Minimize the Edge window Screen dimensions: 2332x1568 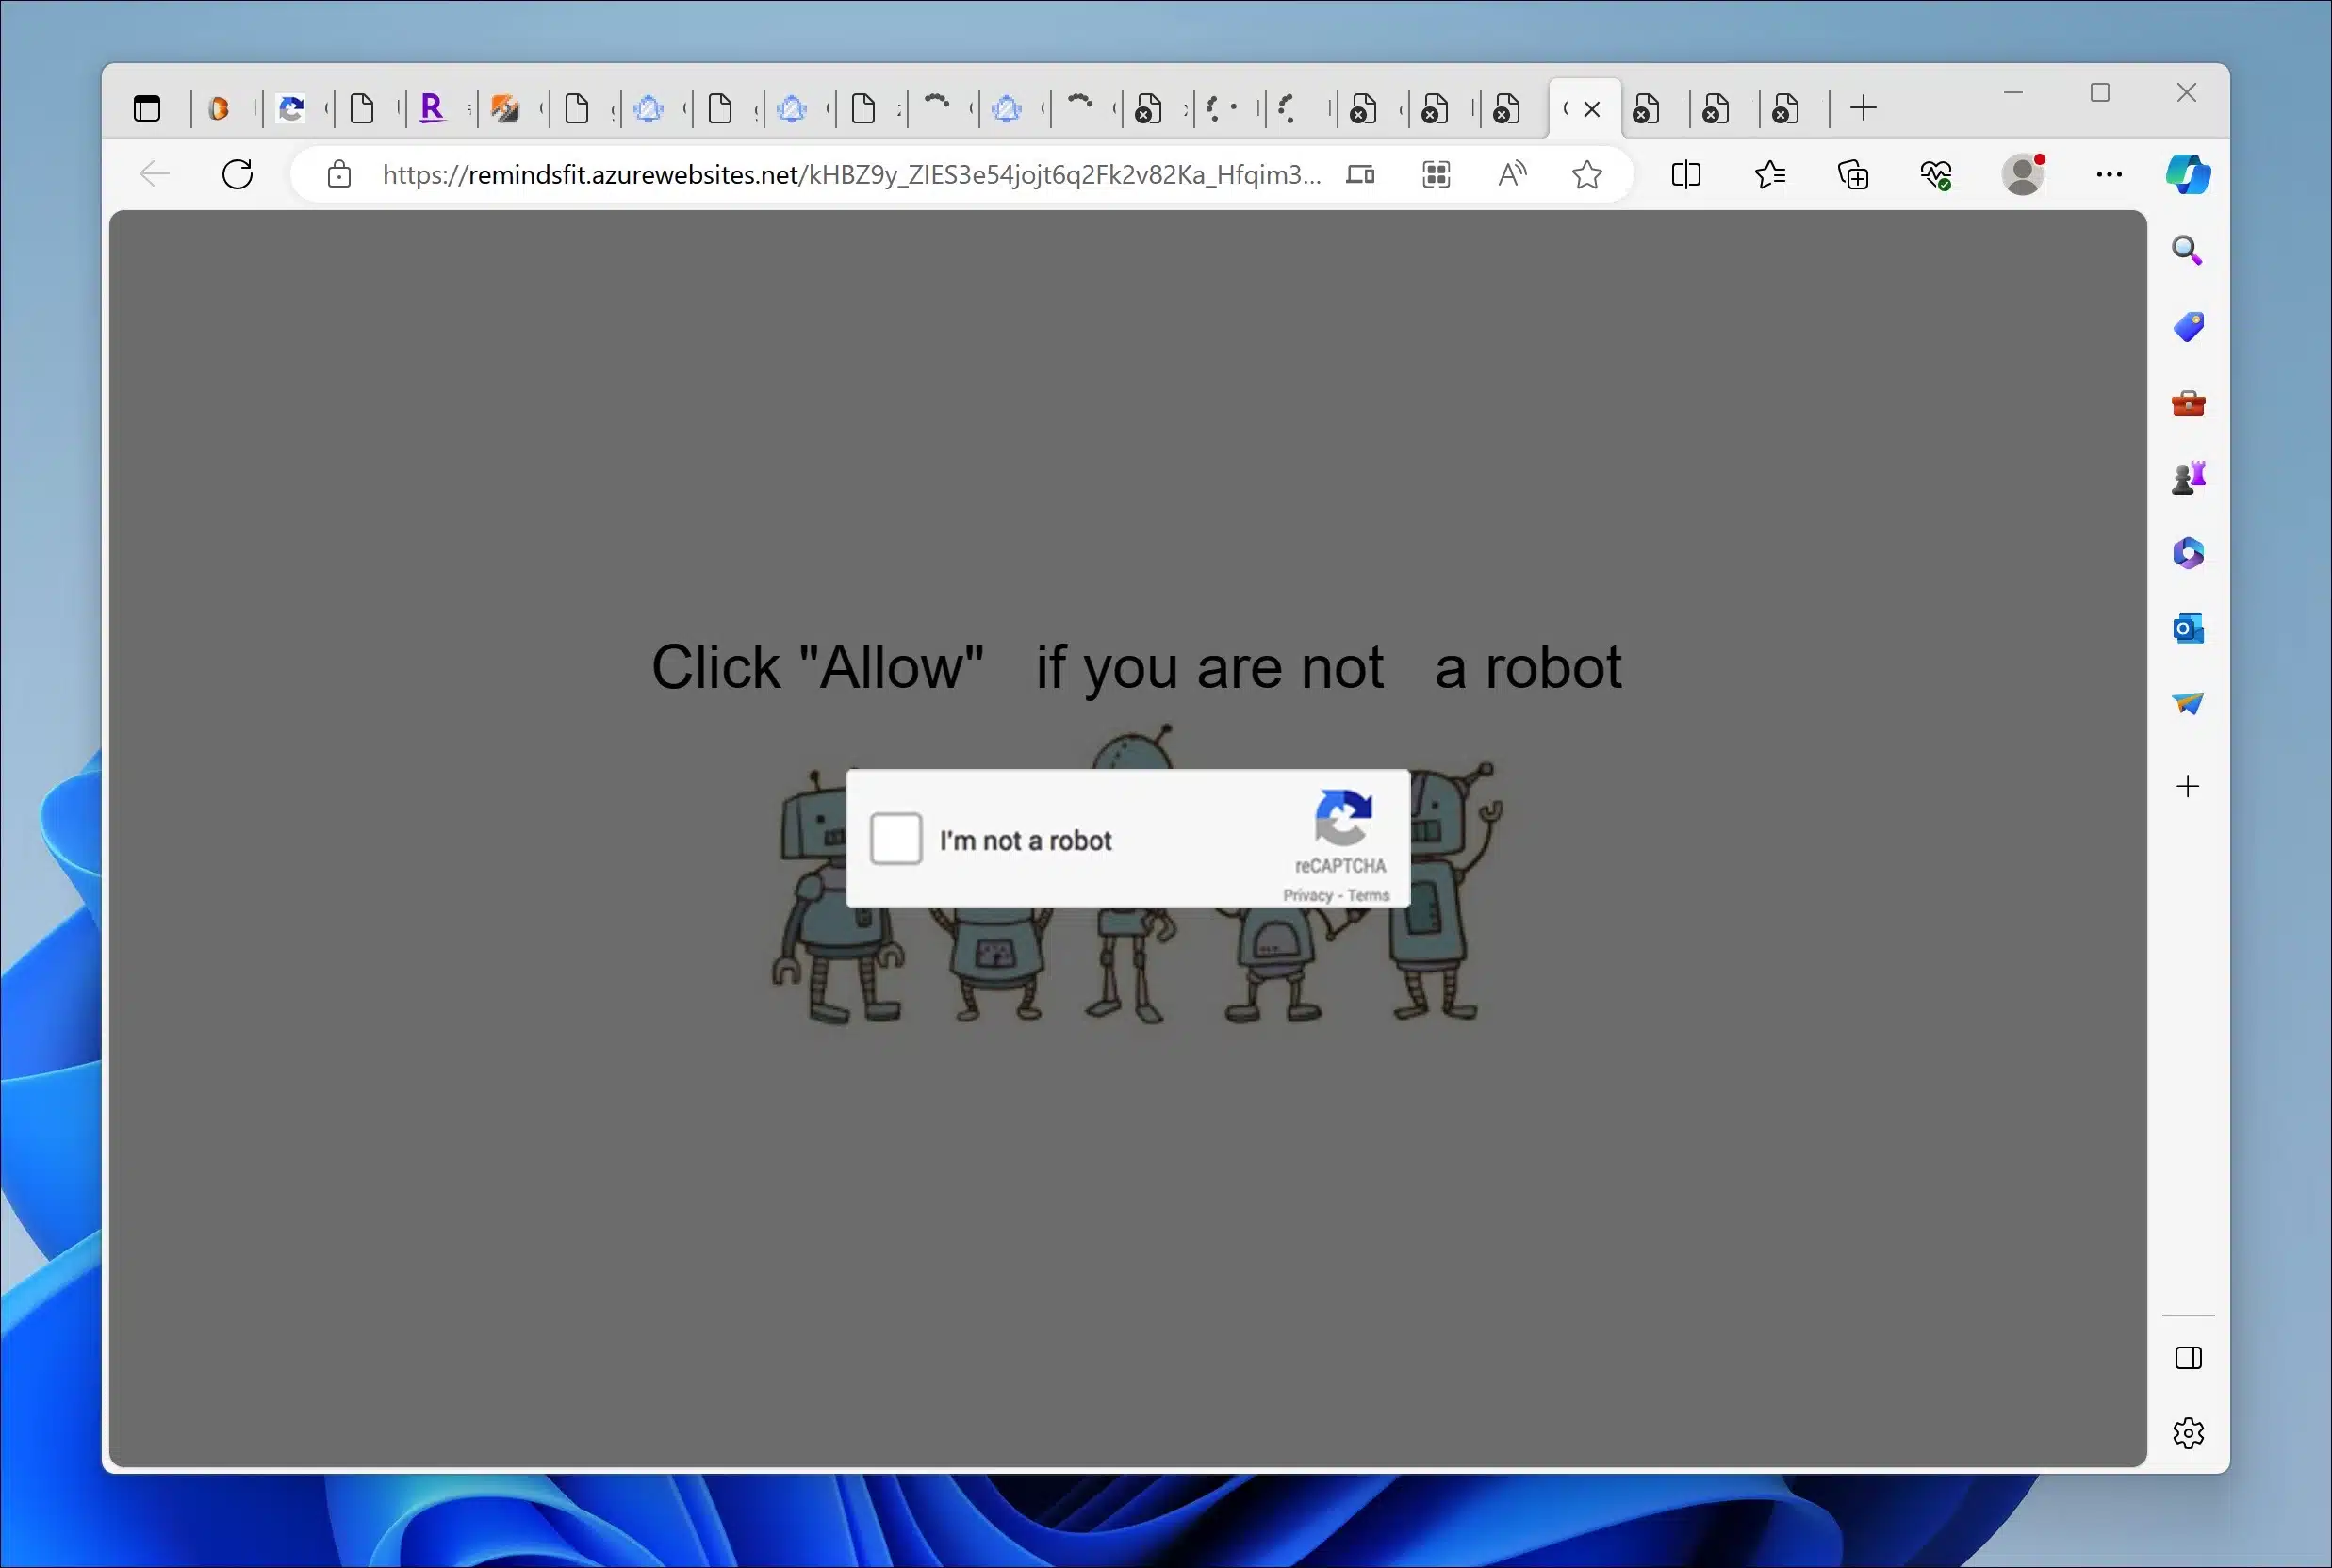(2013, 93)
